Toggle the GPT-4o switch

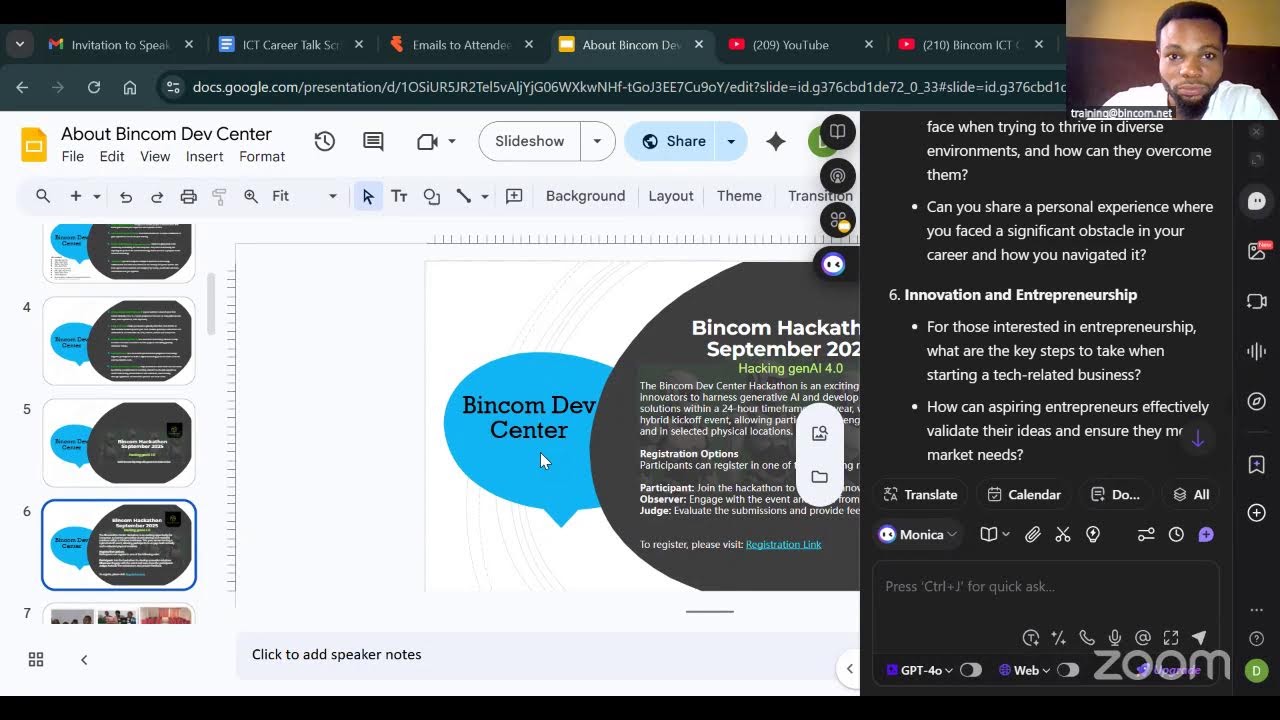tap(970, 670)
